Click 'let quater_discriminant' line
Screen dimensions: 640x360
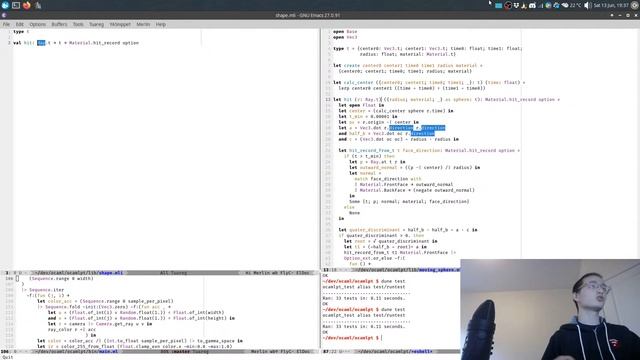click(x=408, y=230)
